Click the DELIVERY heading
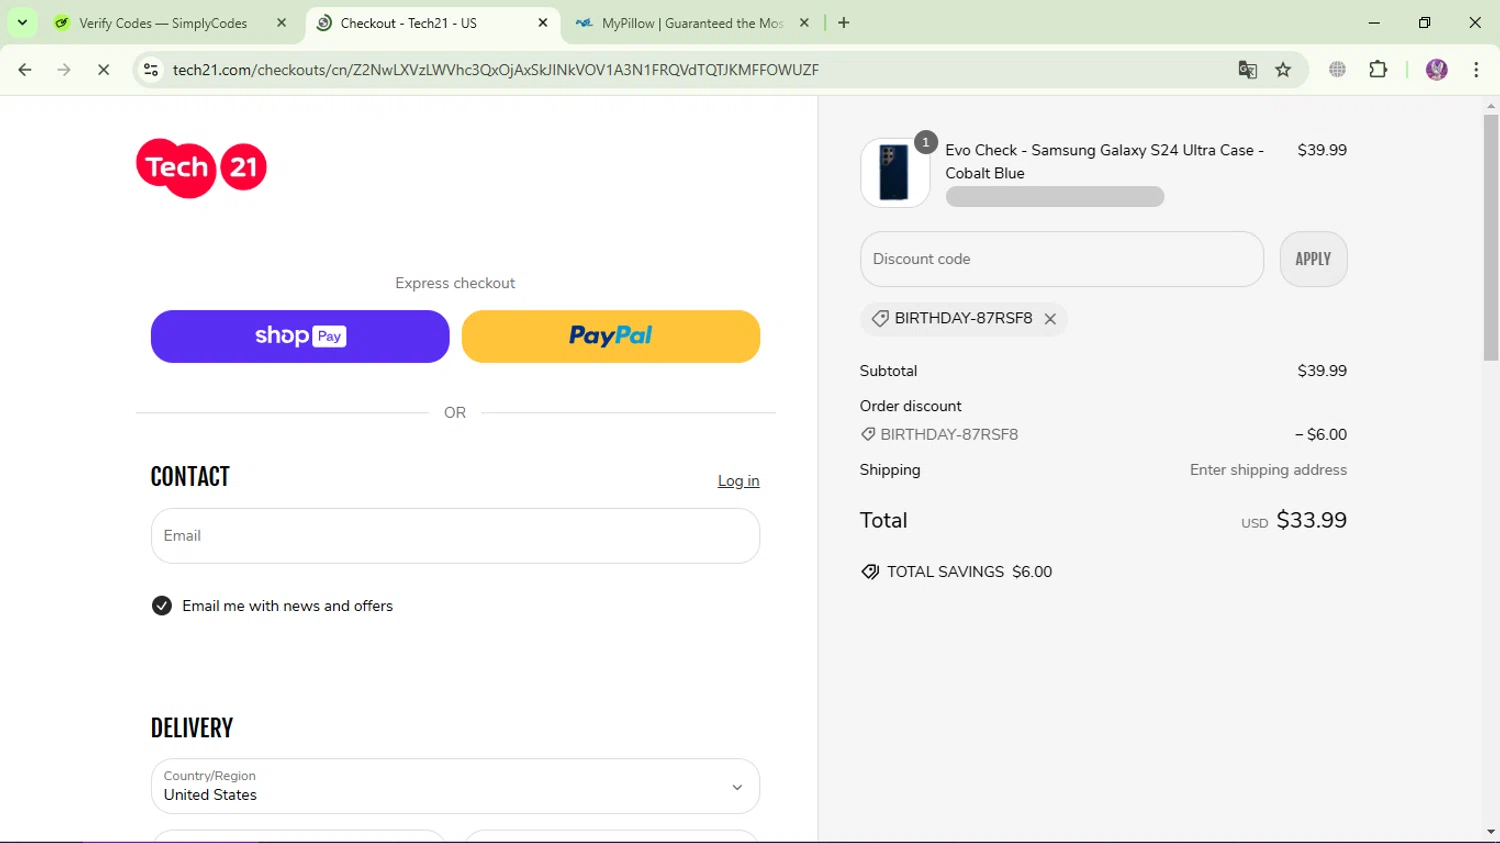The width and height of the screenshot is (1500, 843). pos(192,728)
